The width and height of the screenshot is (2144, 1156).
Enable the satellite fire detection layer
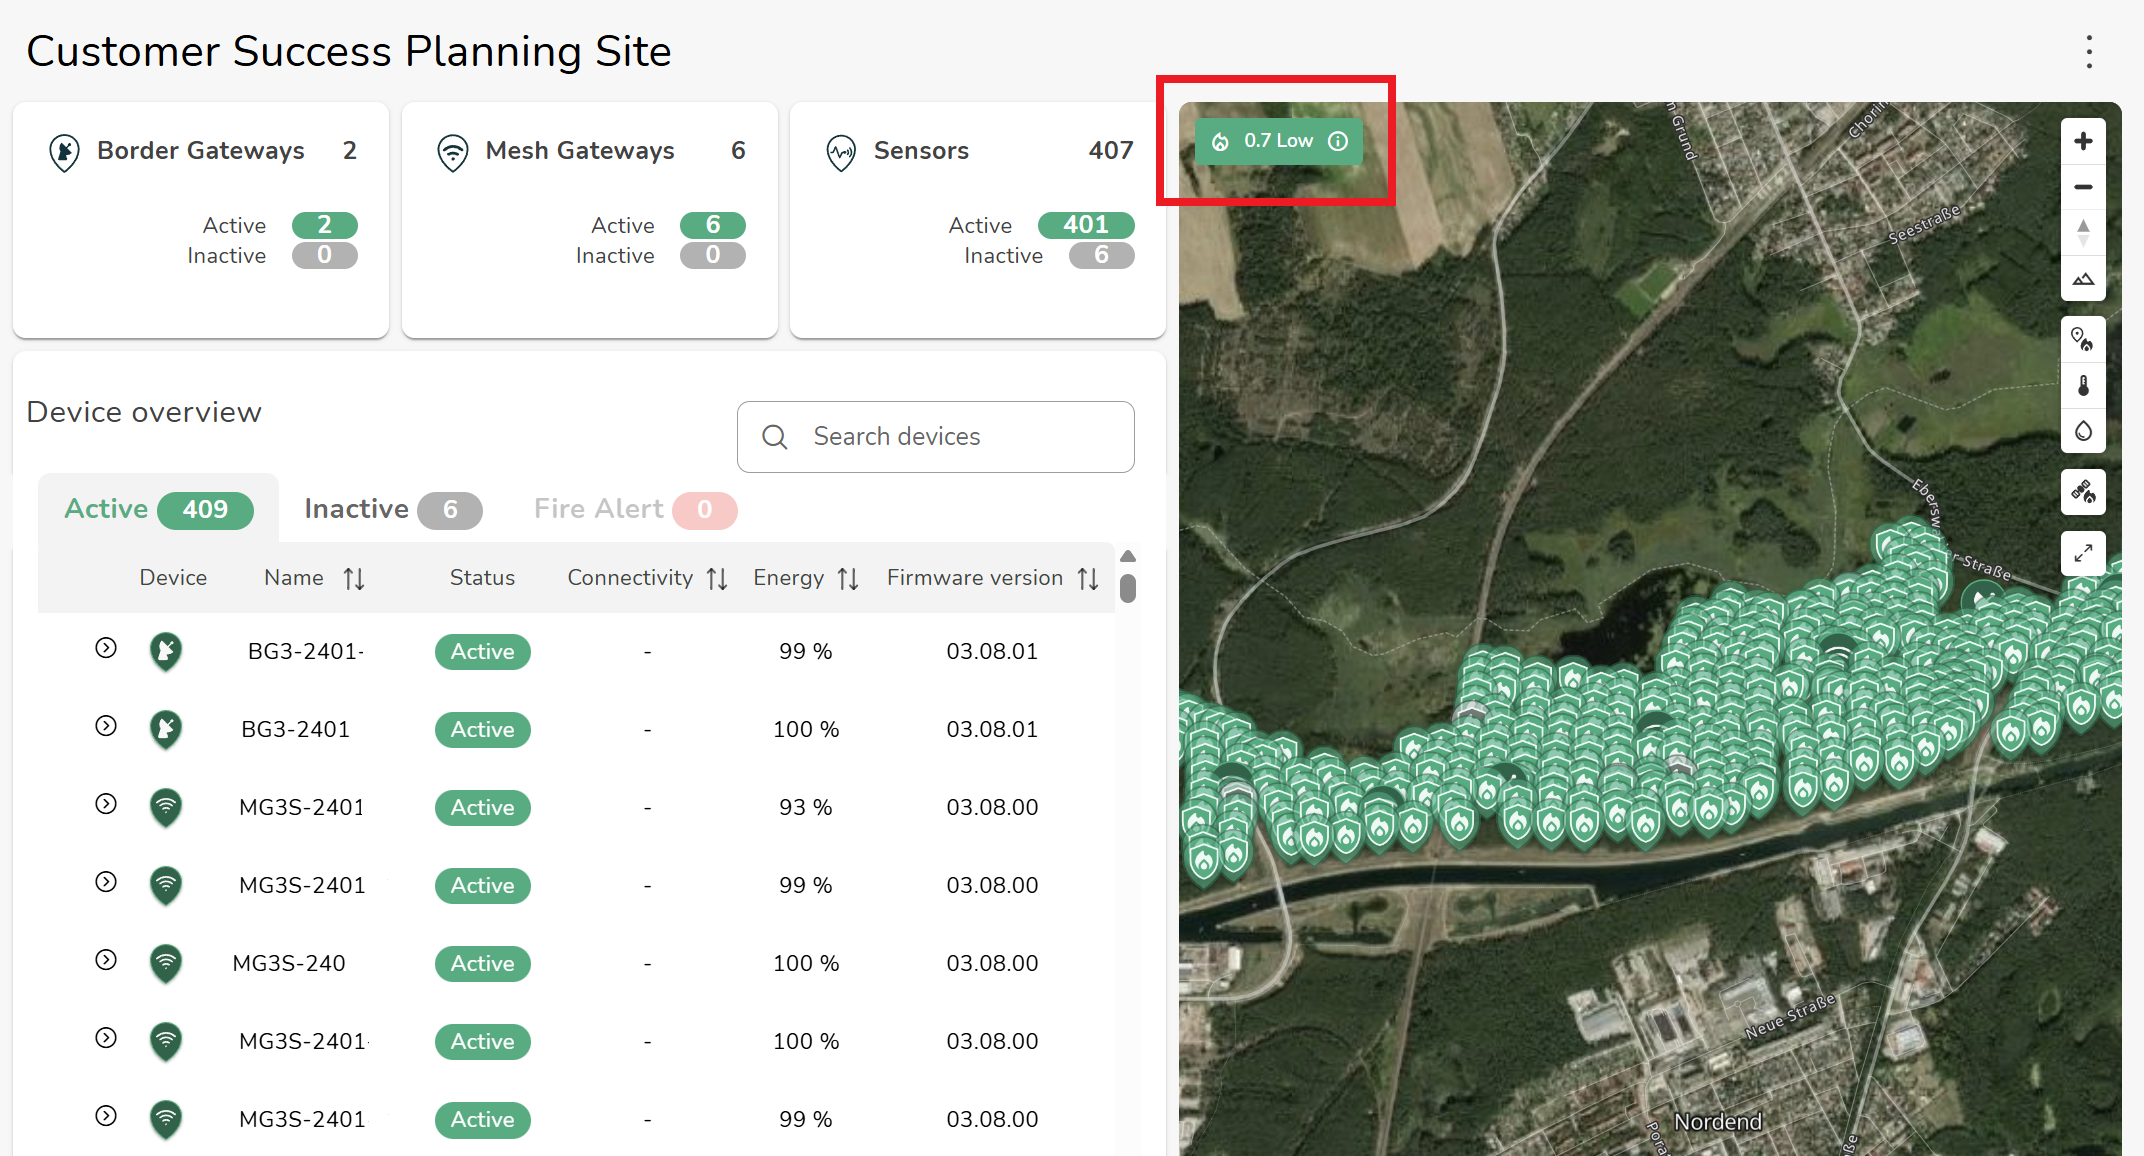[2083, 492]
